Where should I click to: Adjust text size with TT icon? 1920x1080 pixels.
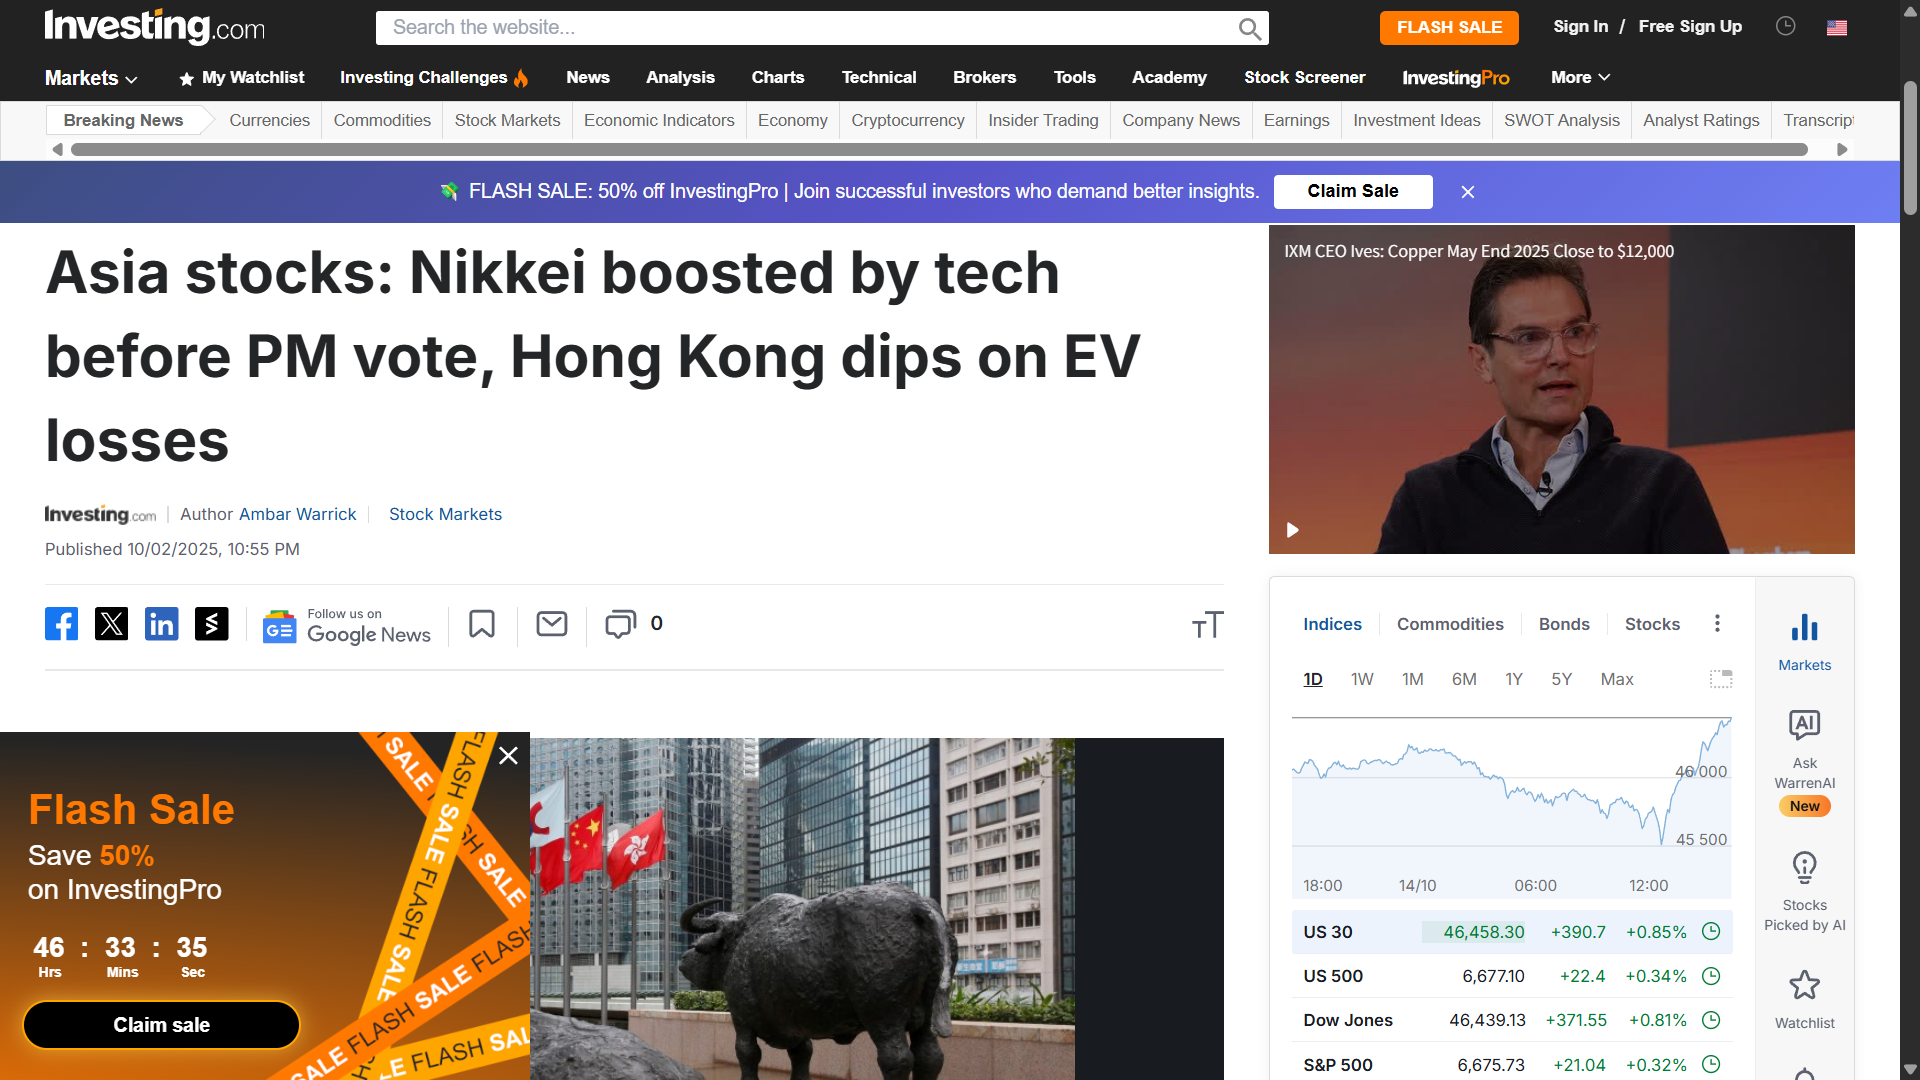1208,625
